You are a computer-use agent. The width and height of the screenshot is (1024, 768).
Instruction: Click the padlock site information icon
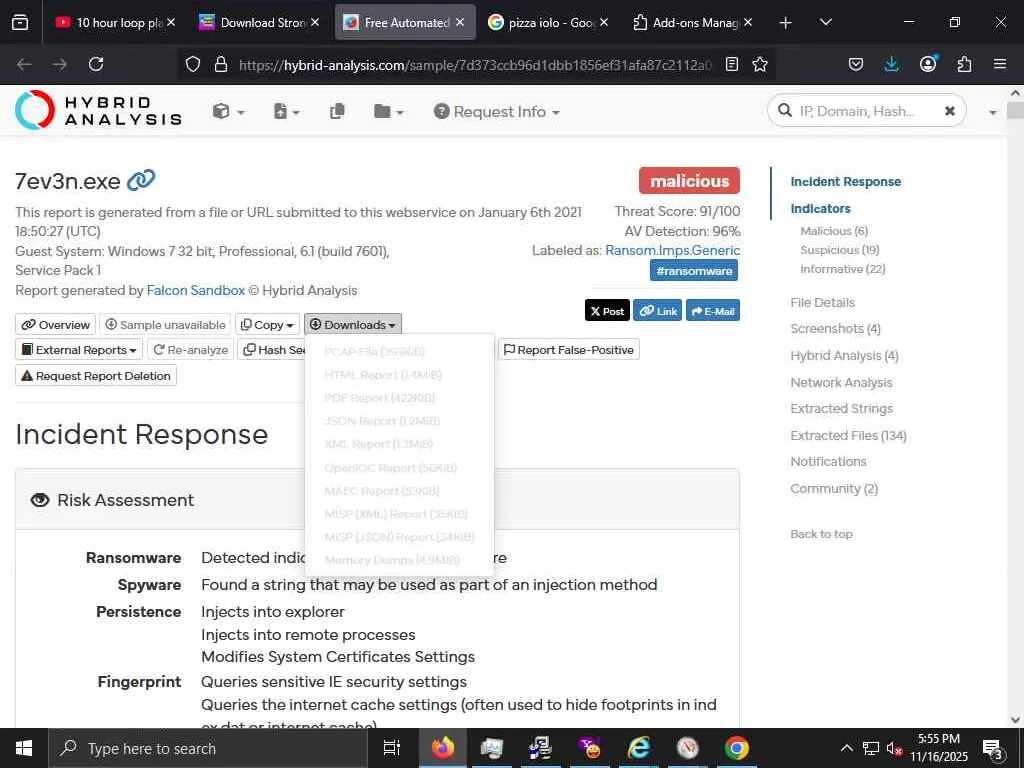(x=221, y=64)
